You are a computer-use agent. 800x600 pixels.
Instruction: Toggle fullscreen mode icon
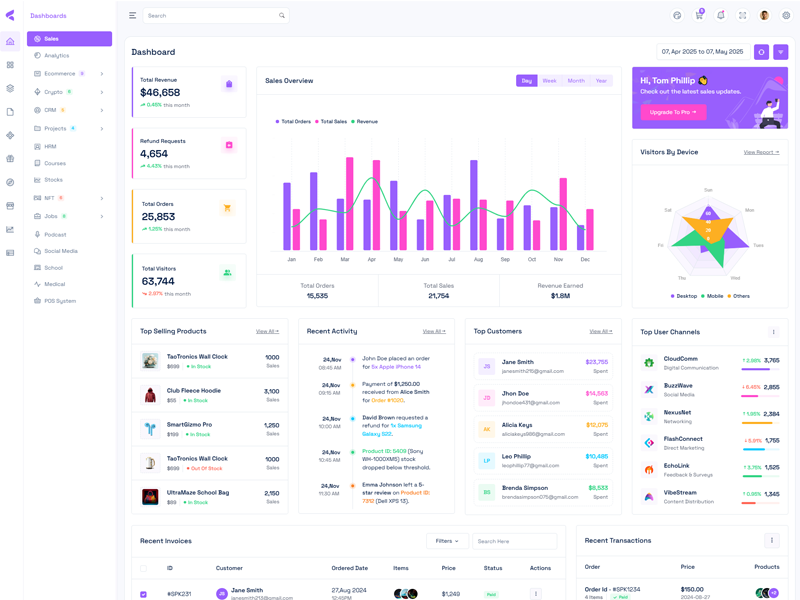tap(742, 16)
